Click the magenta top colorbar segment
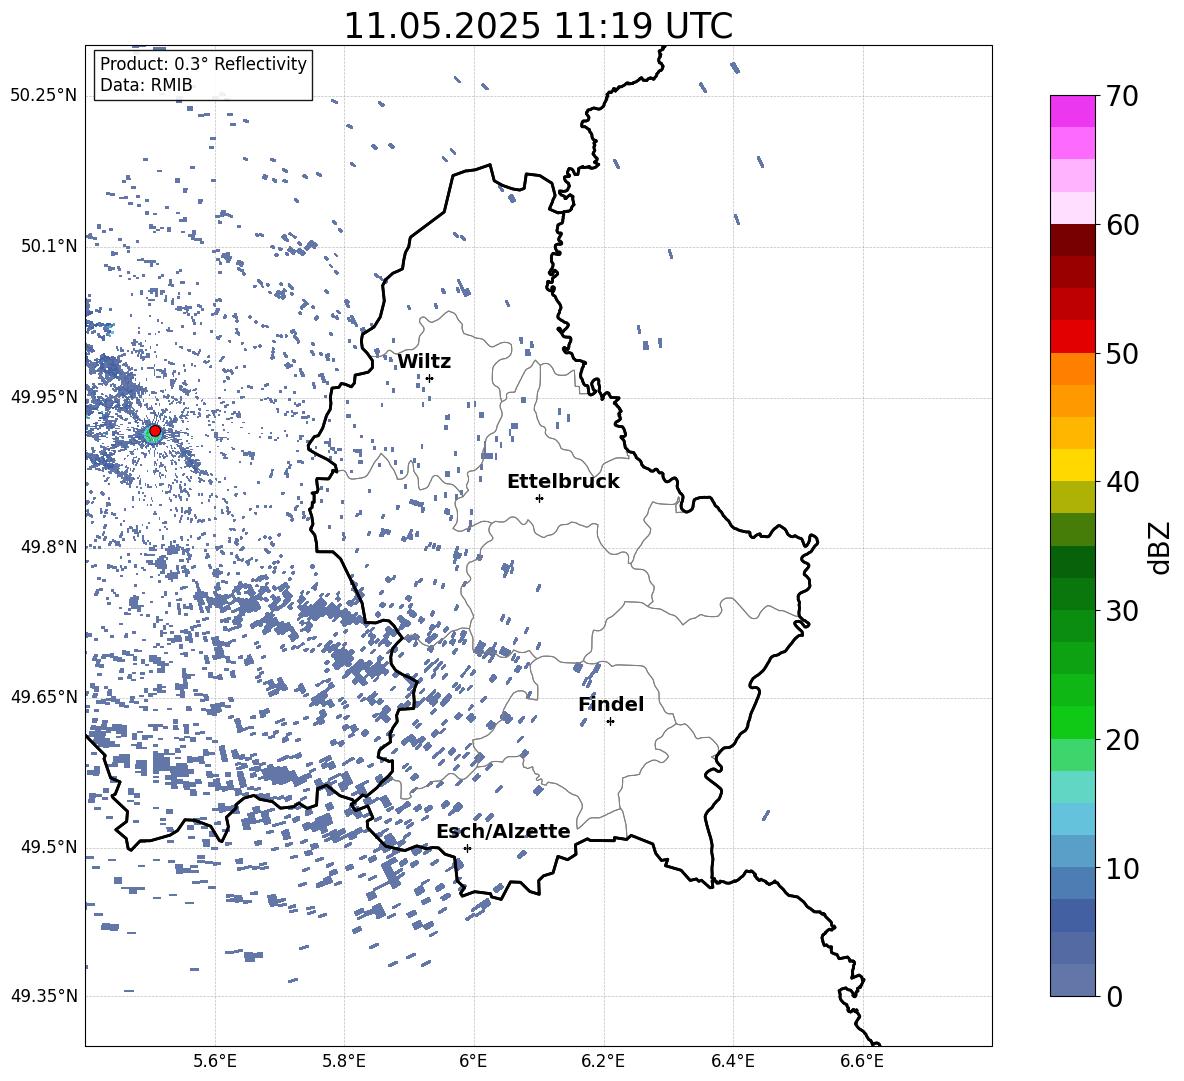Screen dimensions: 1184x1081 [1072, 111]
